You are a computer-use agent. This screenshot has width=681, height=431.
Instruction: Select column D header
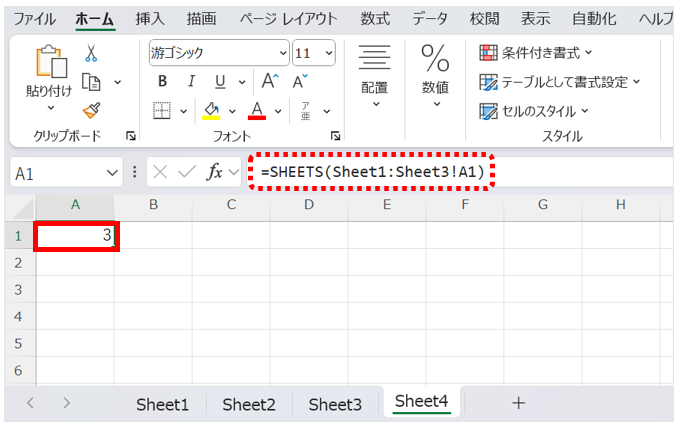coord(309,205)
